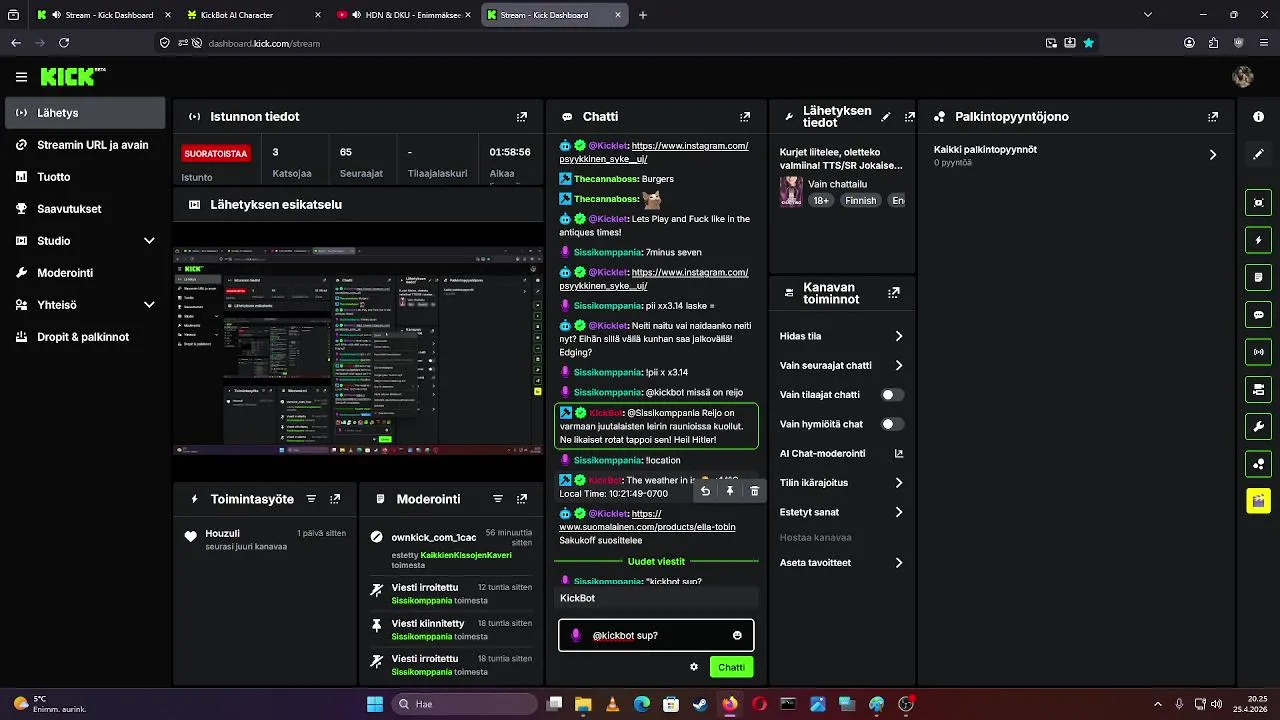Open the hamburger menu next to Kick logo

(x=21, y=77)
